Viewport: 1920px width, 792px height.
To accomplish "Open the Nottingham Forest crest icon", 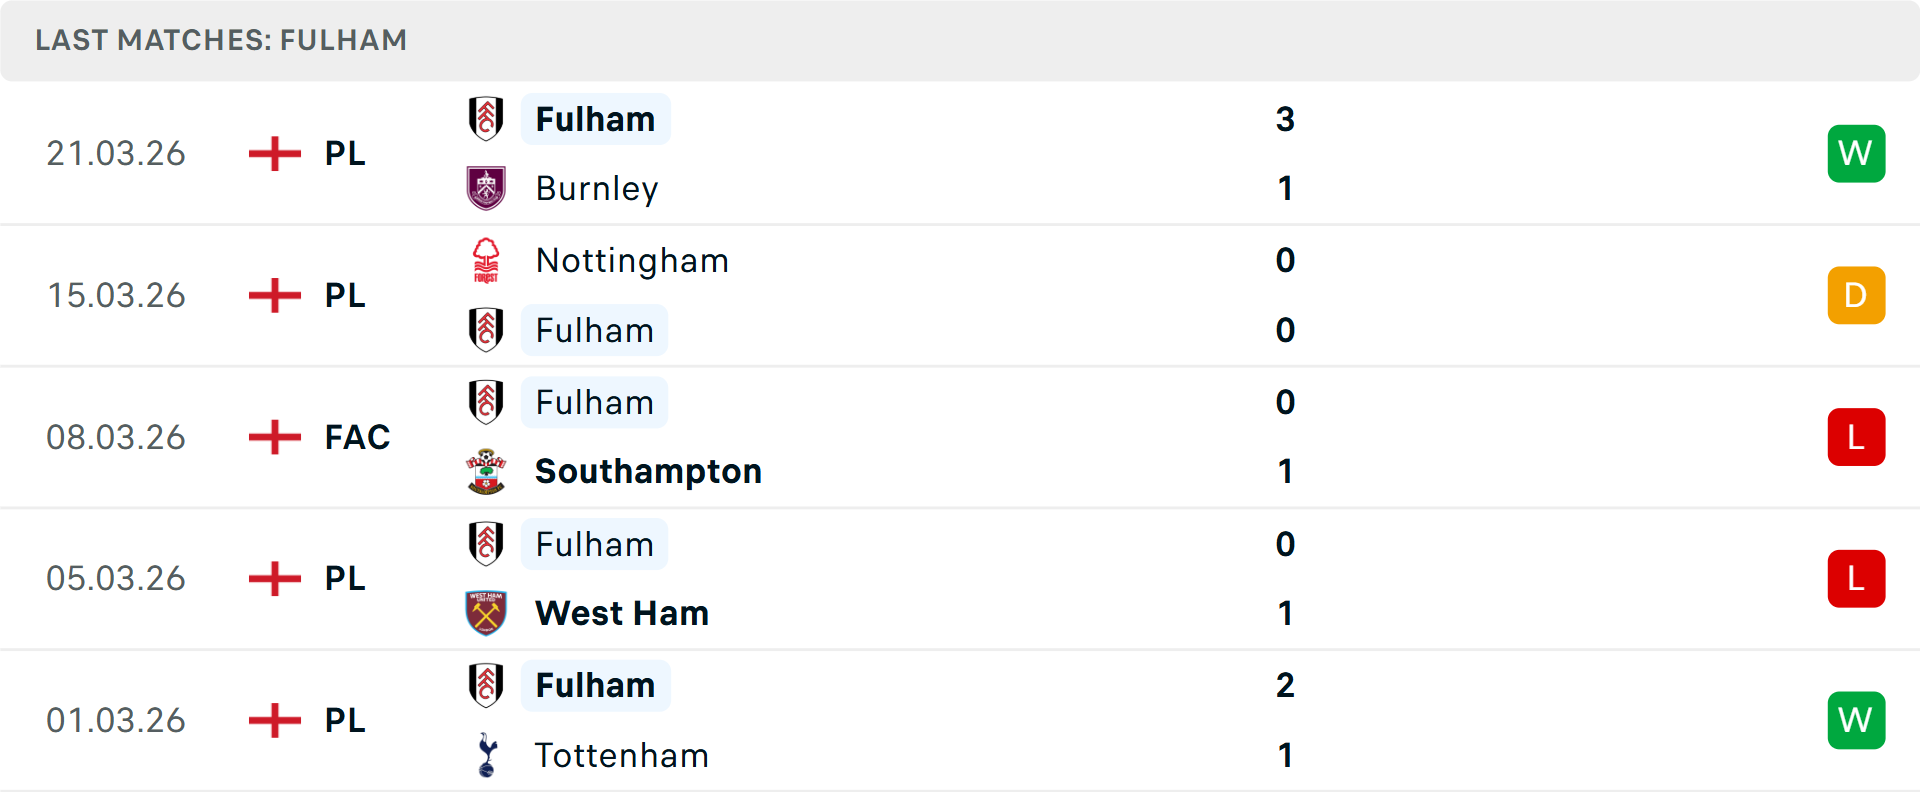I will (x=487, y=260).
